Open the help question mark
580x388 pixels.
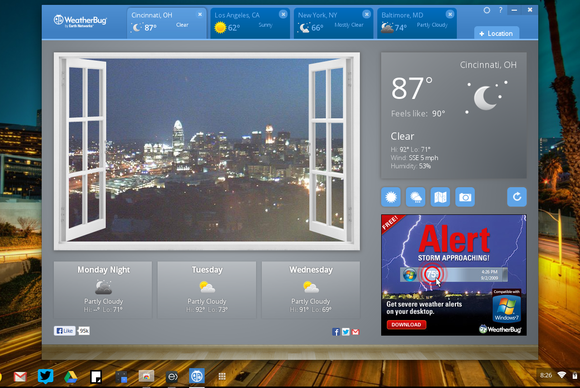click(500, 10)
